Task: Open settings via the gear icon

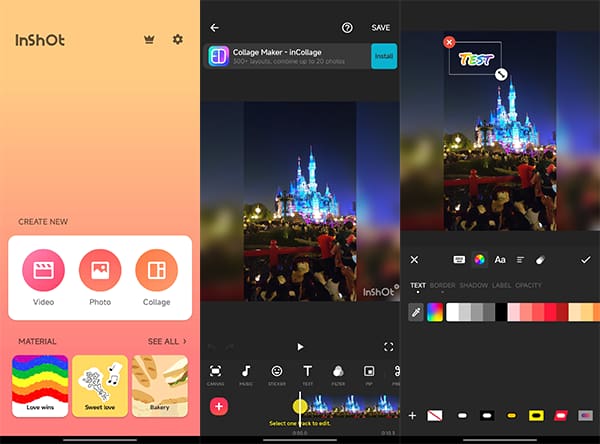Action: [x=178, y=39]
